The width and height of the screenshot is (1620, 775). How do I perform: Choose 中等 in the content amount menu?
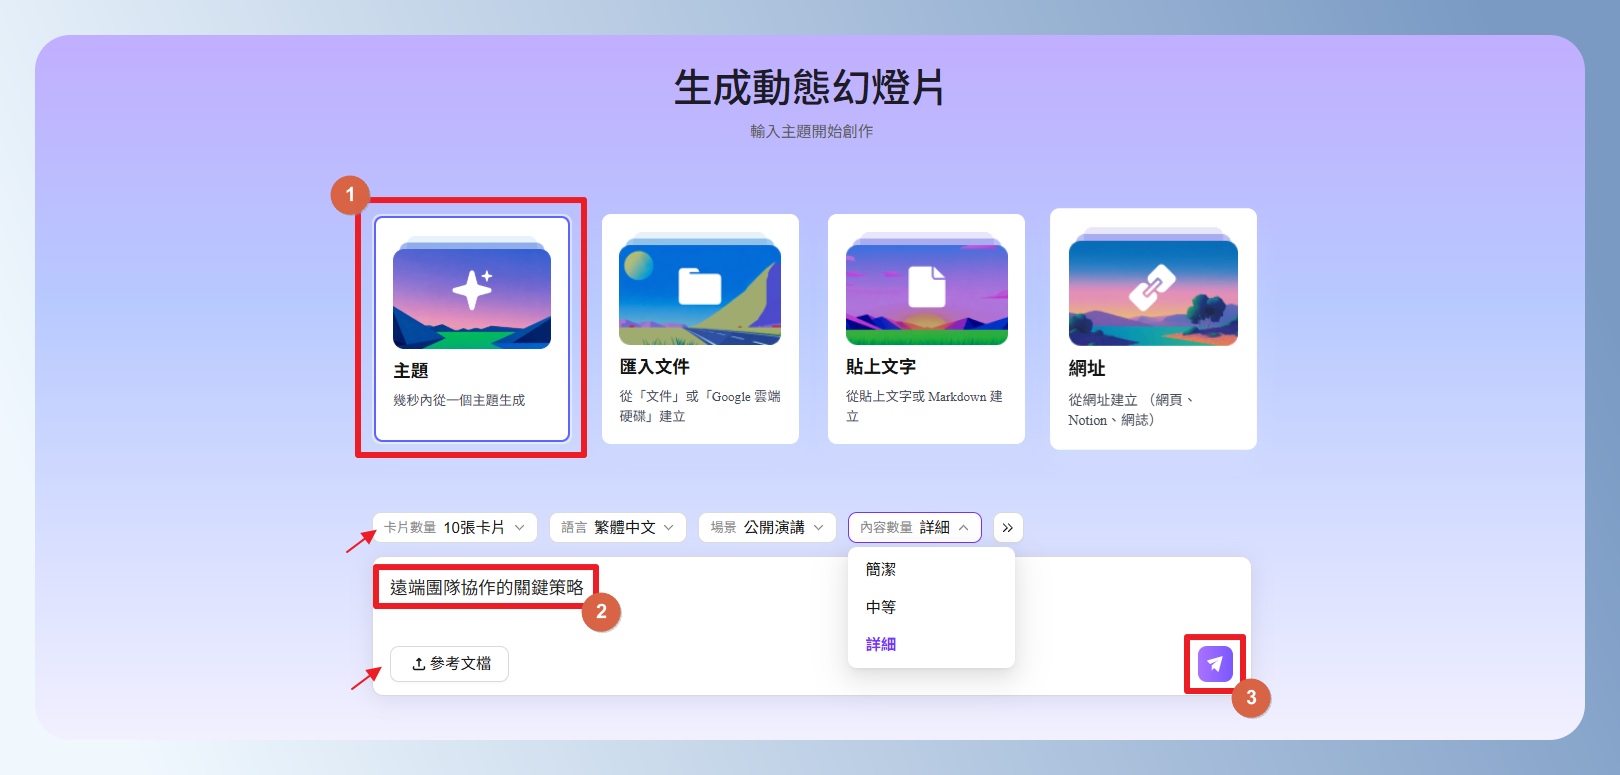[x=881, y=607]
